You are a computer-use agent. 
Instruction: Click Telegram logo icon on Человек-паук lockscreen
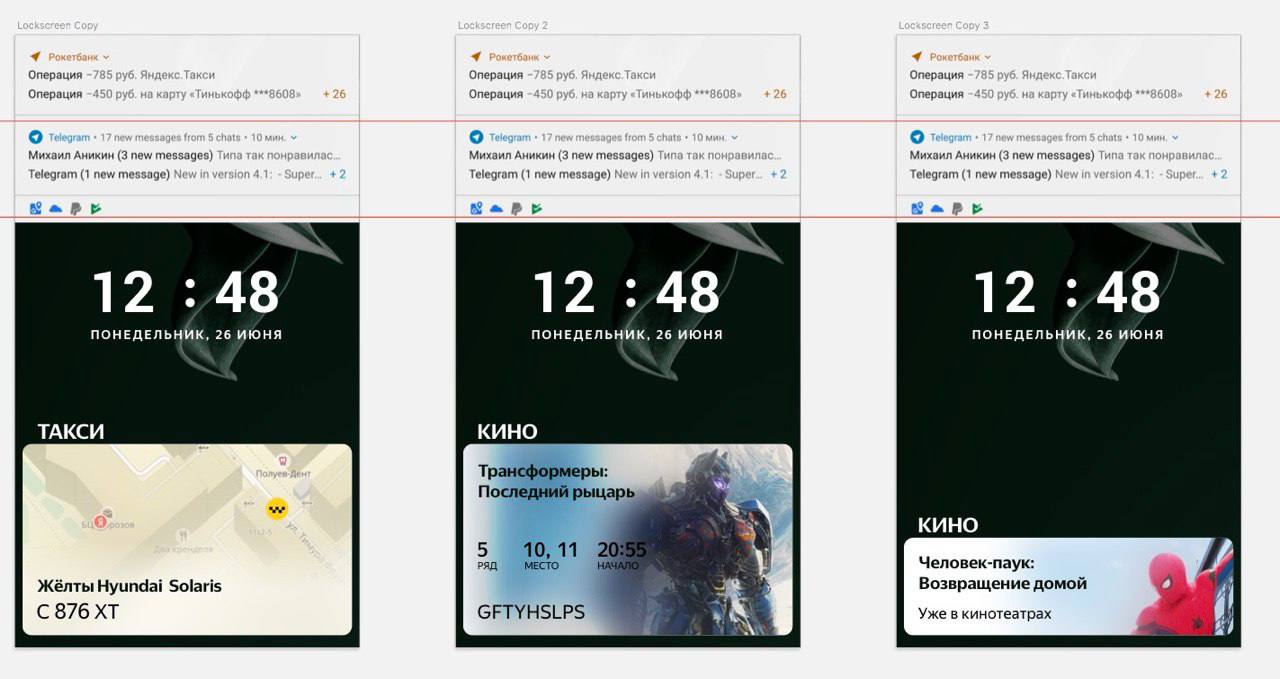pos(916,137)
